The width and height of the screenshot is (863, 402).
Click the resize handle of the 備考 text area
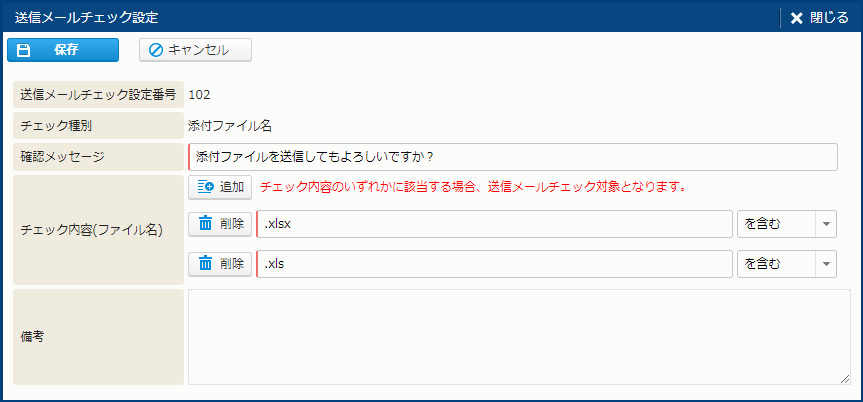point(831,378)
